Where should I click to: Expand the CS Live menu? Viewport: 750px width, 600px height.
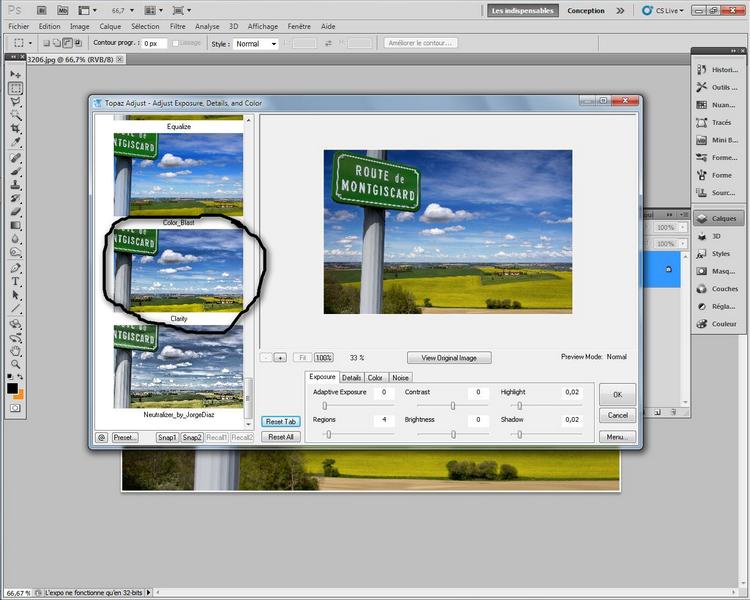click(663, 11)
